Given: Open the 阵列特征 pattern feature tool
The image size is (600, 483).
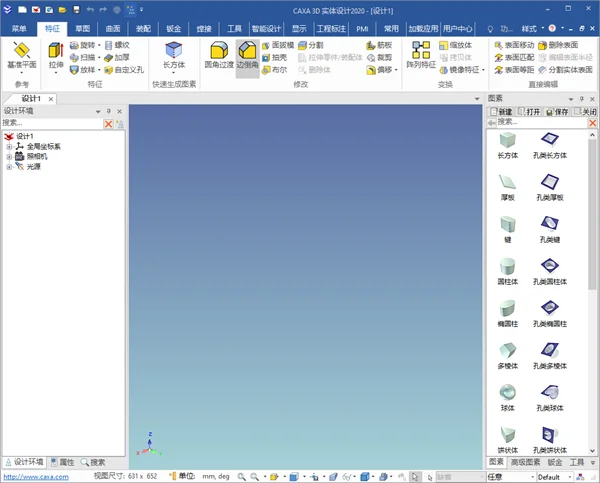Looking at the screenshot, I should tap(421, 55).
